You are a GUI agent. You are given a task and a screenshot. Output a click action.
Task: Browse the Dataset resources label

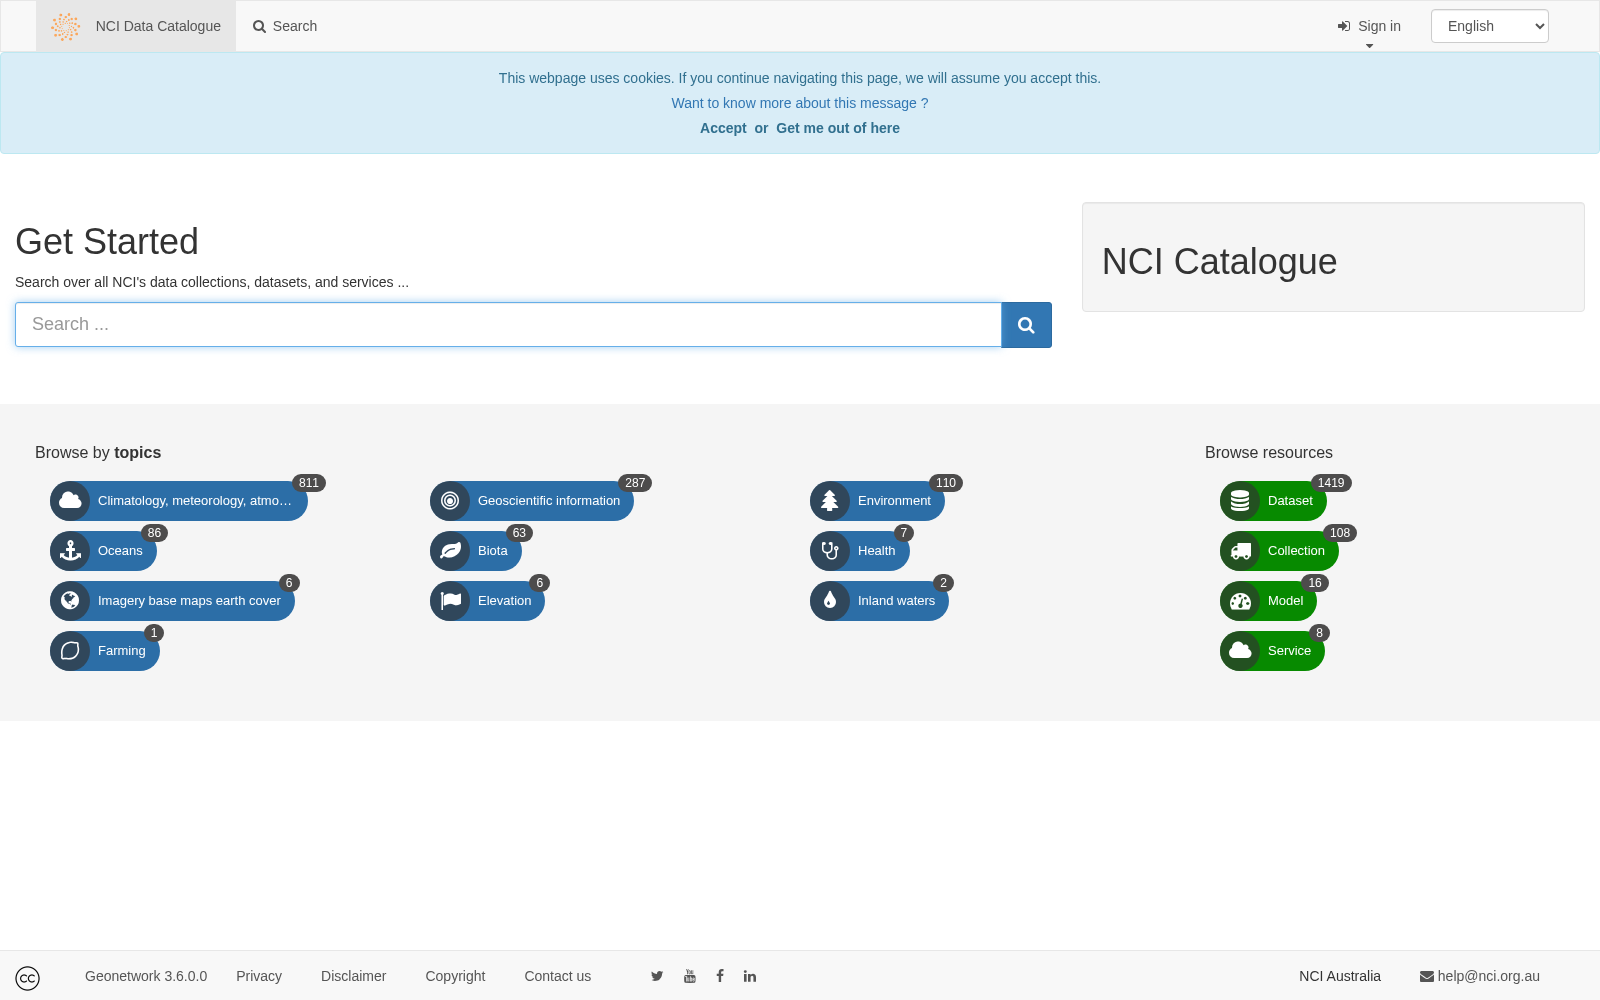[1290, 501]
